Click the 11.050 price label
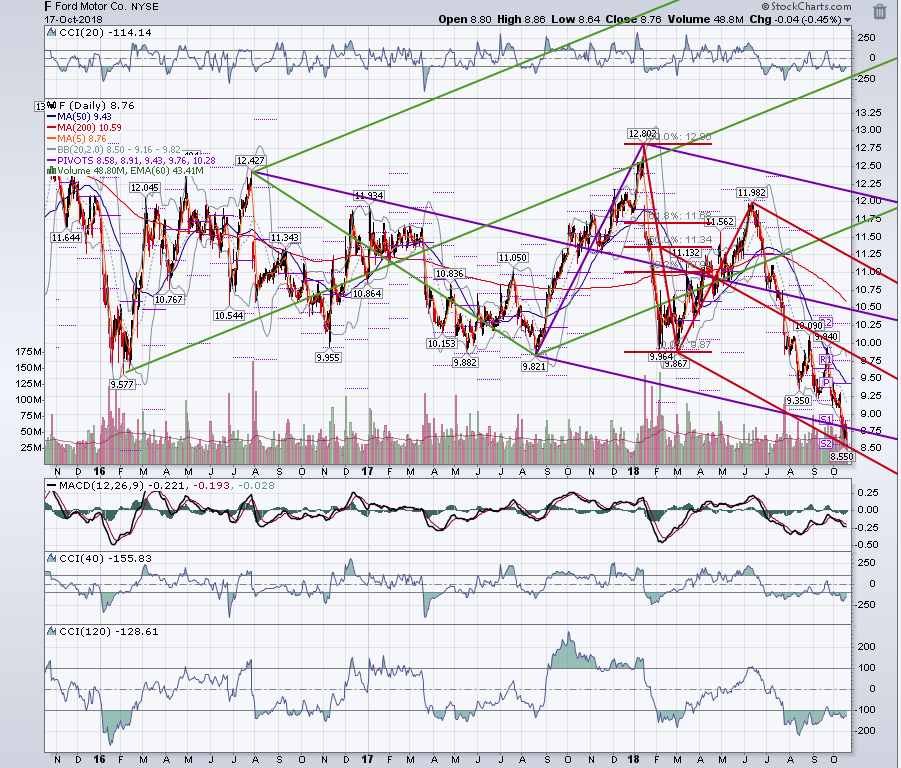The width and height of the screenshot is (901, 768). pyautogui.click(x=513, y=258)
